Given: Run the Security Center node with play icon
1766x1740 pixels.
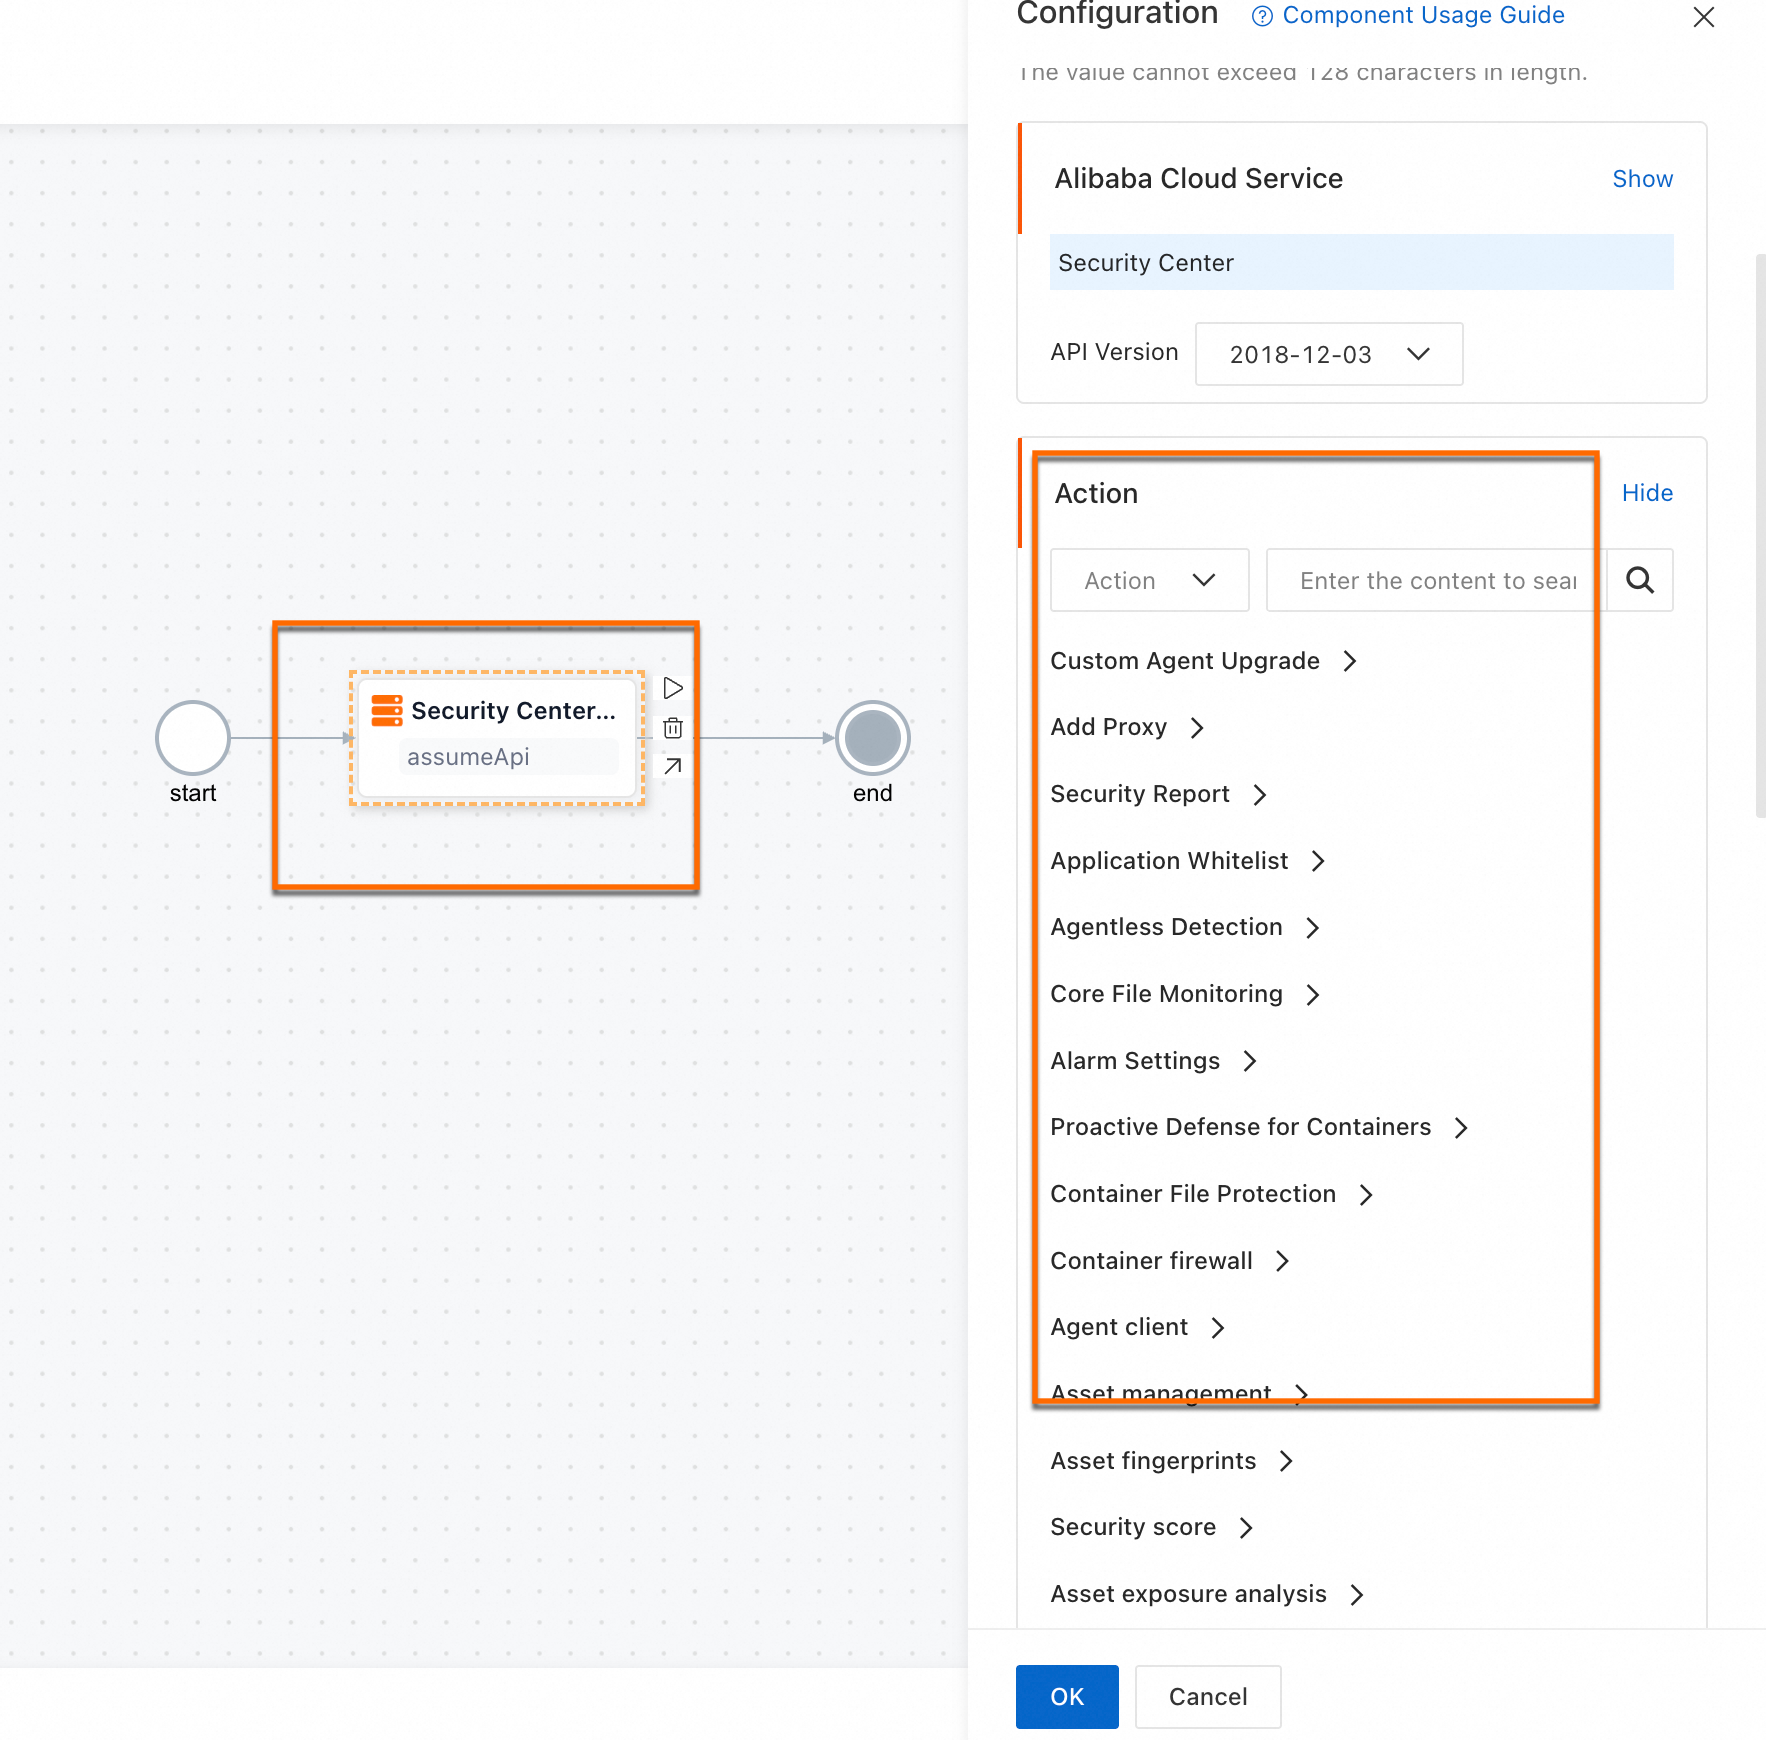Looking at the screenshot, I should tap(673, 688).
